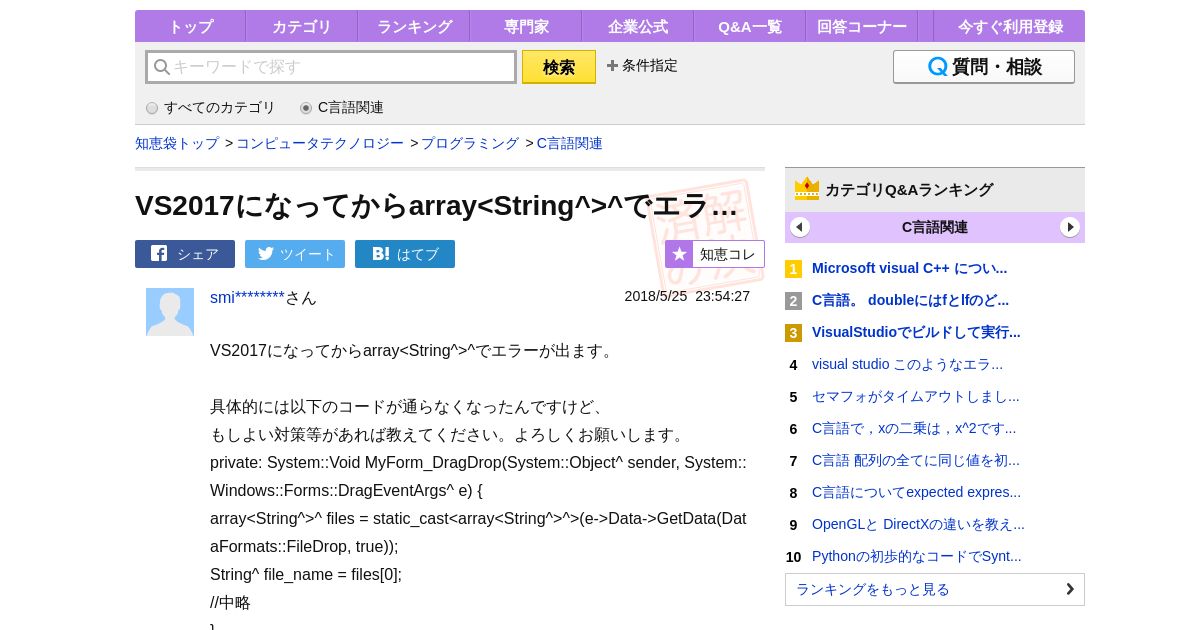Open the 企業公式 tab
Image resolution: width=1200 pixels, height=630 pixels.
pyautogui.click(x=638, y=27)
